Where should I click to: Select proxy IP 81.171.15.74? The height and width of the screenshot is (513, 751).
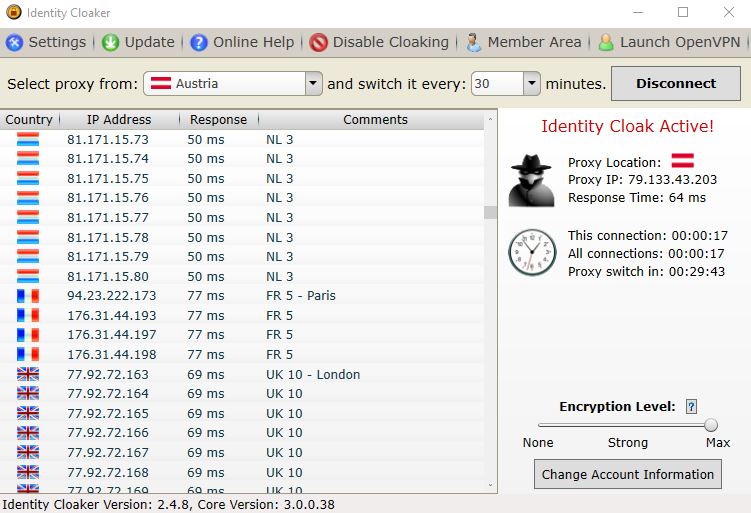[x=108, y=159]
